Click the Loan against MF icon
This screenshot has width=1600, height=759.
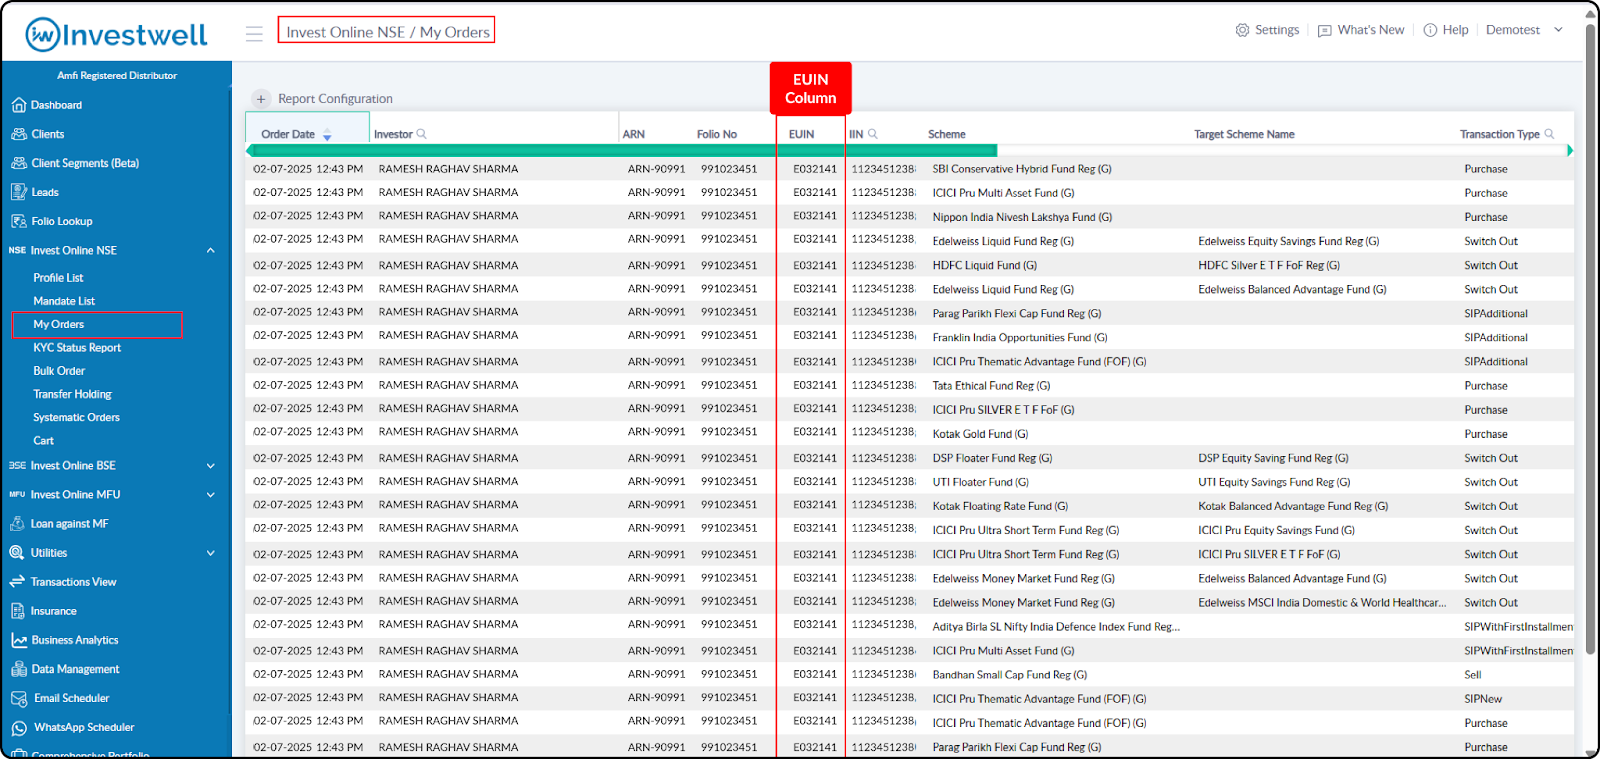[18, 524]
